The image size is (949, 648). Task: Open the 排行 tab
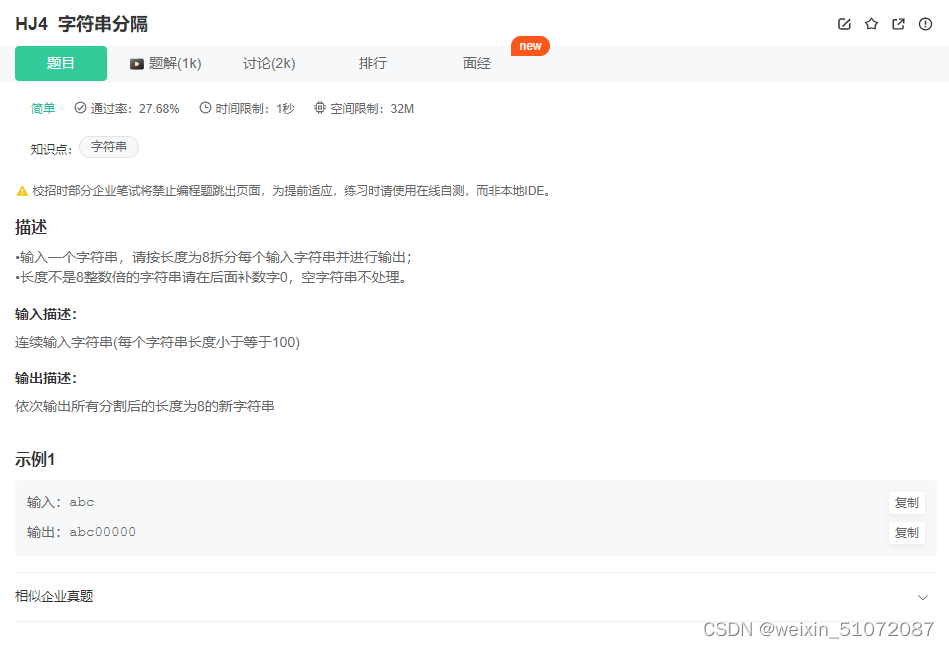372,63
